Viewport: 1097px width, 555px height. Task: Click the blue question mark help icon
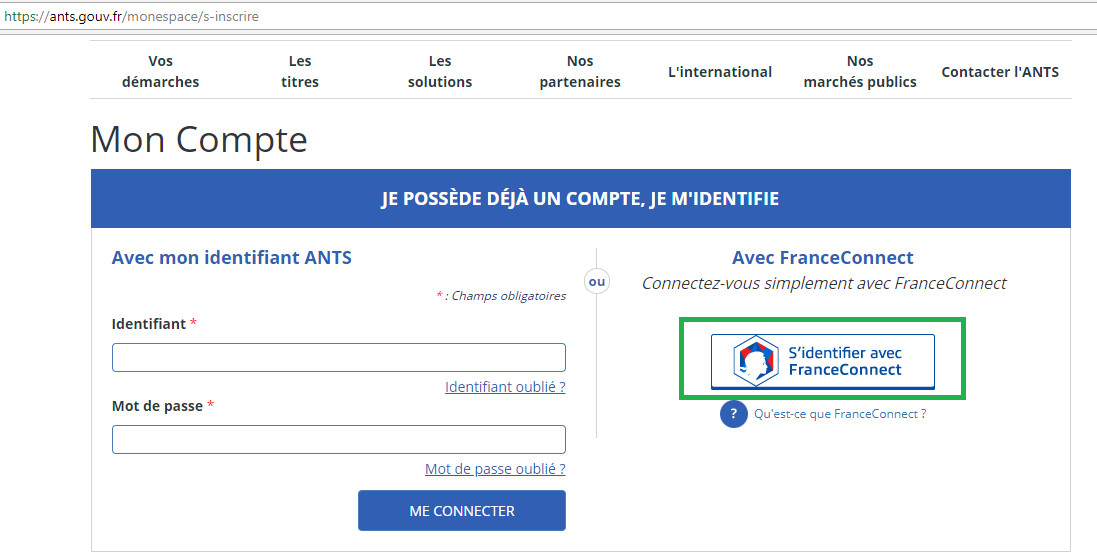[733, 414]
